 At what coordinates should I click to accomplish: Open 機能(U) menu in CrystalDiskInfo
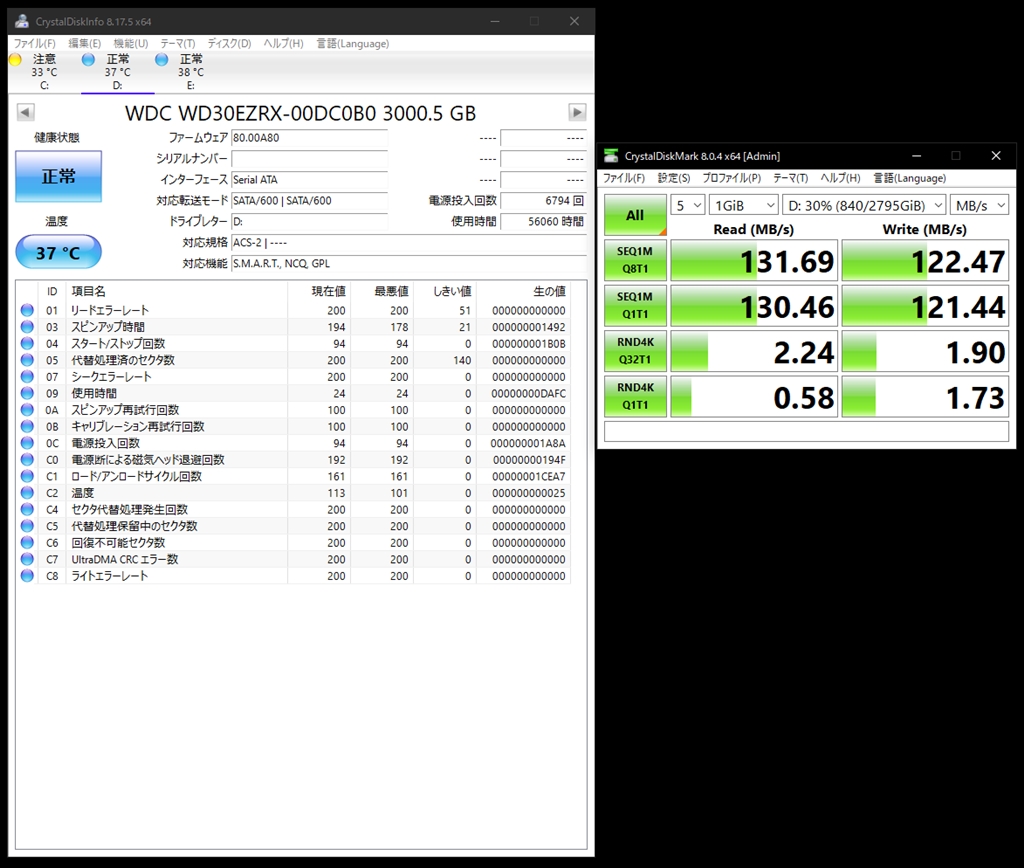(x=131, y=43)
